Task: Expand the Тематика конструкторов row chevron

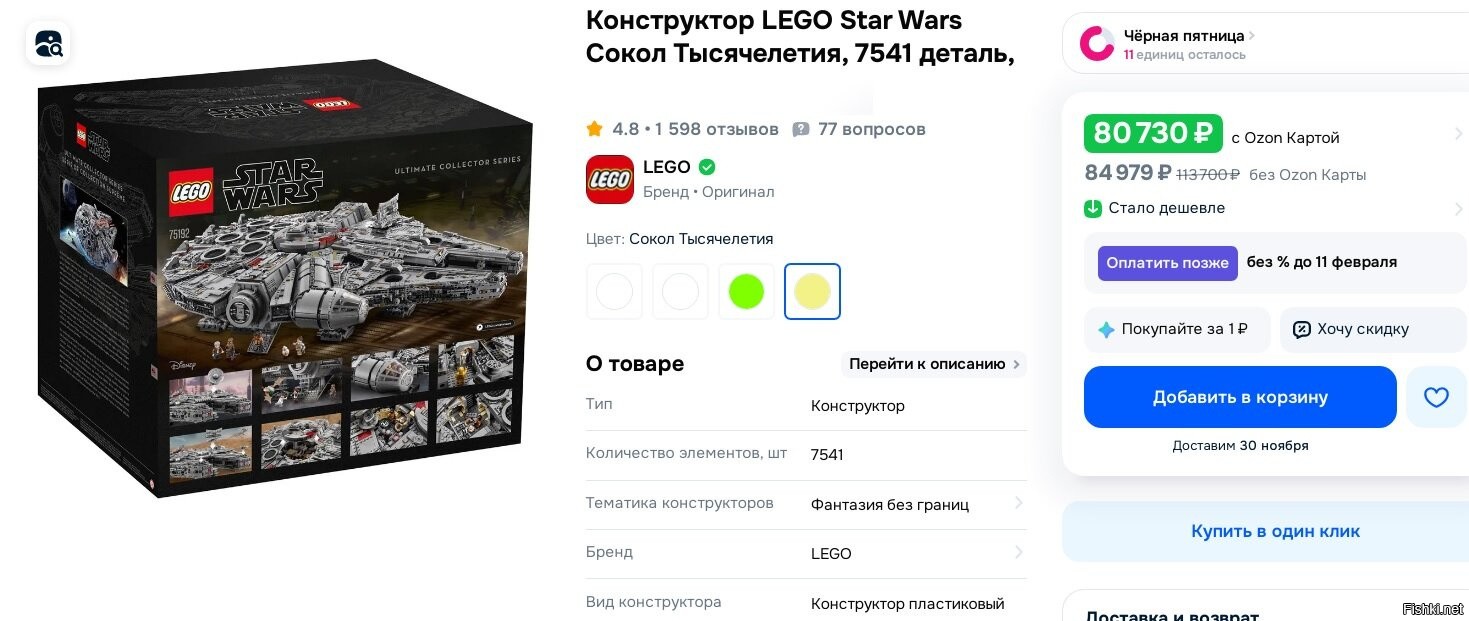Action: (x=1018, y=503)
